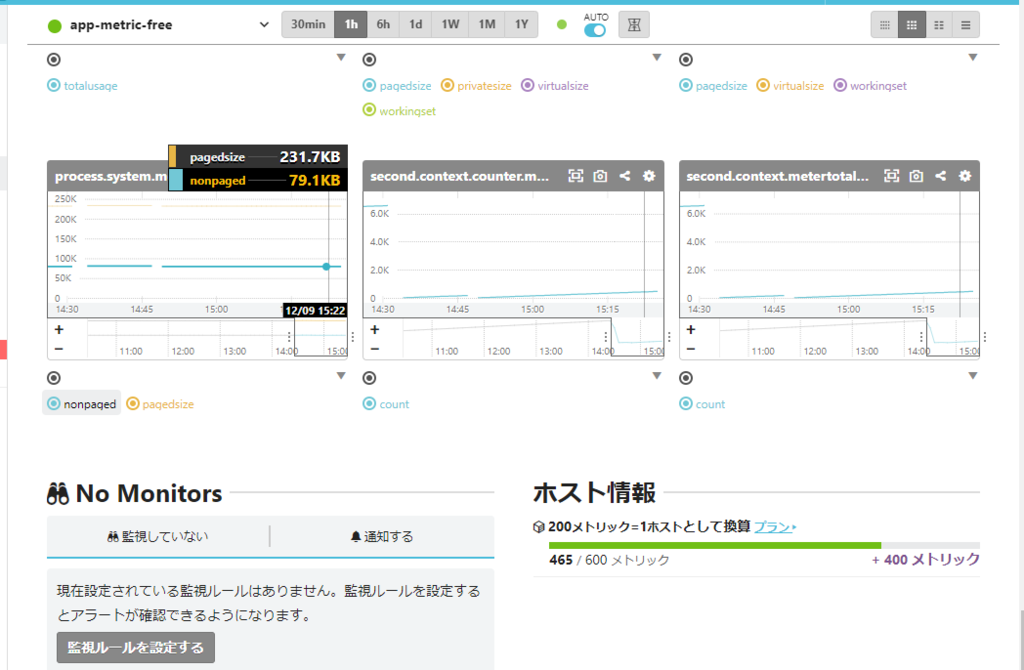Switch to the smallest-tile grid layout icon
The width and height of the screenshot is (1024, 670).
click(x=885, y=25)
